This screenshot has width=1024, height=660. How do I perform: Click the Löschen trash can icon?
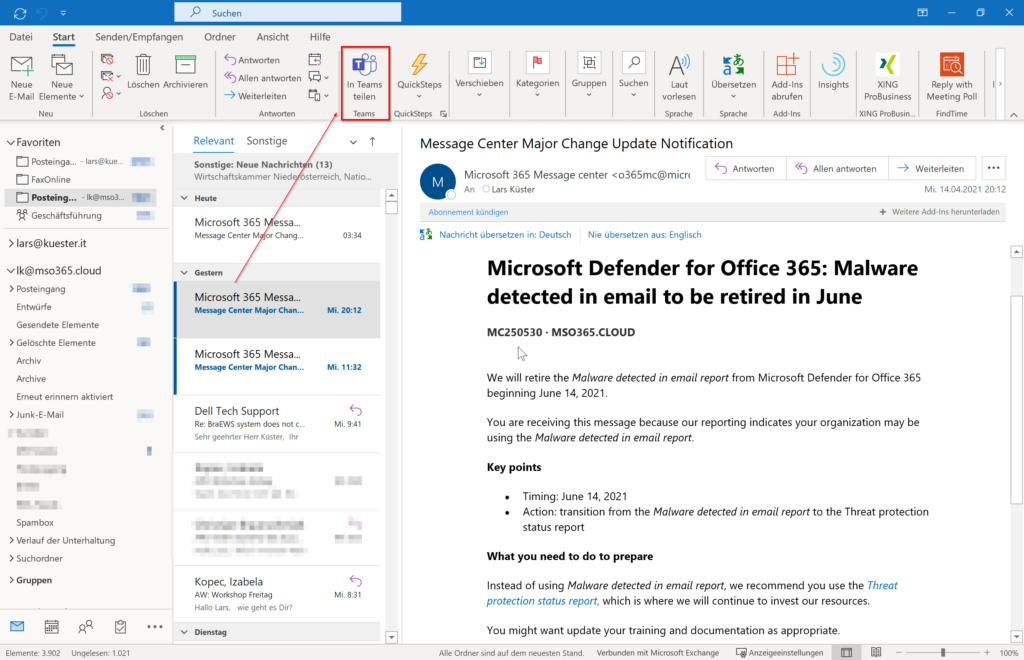click(x=143, y=65)
